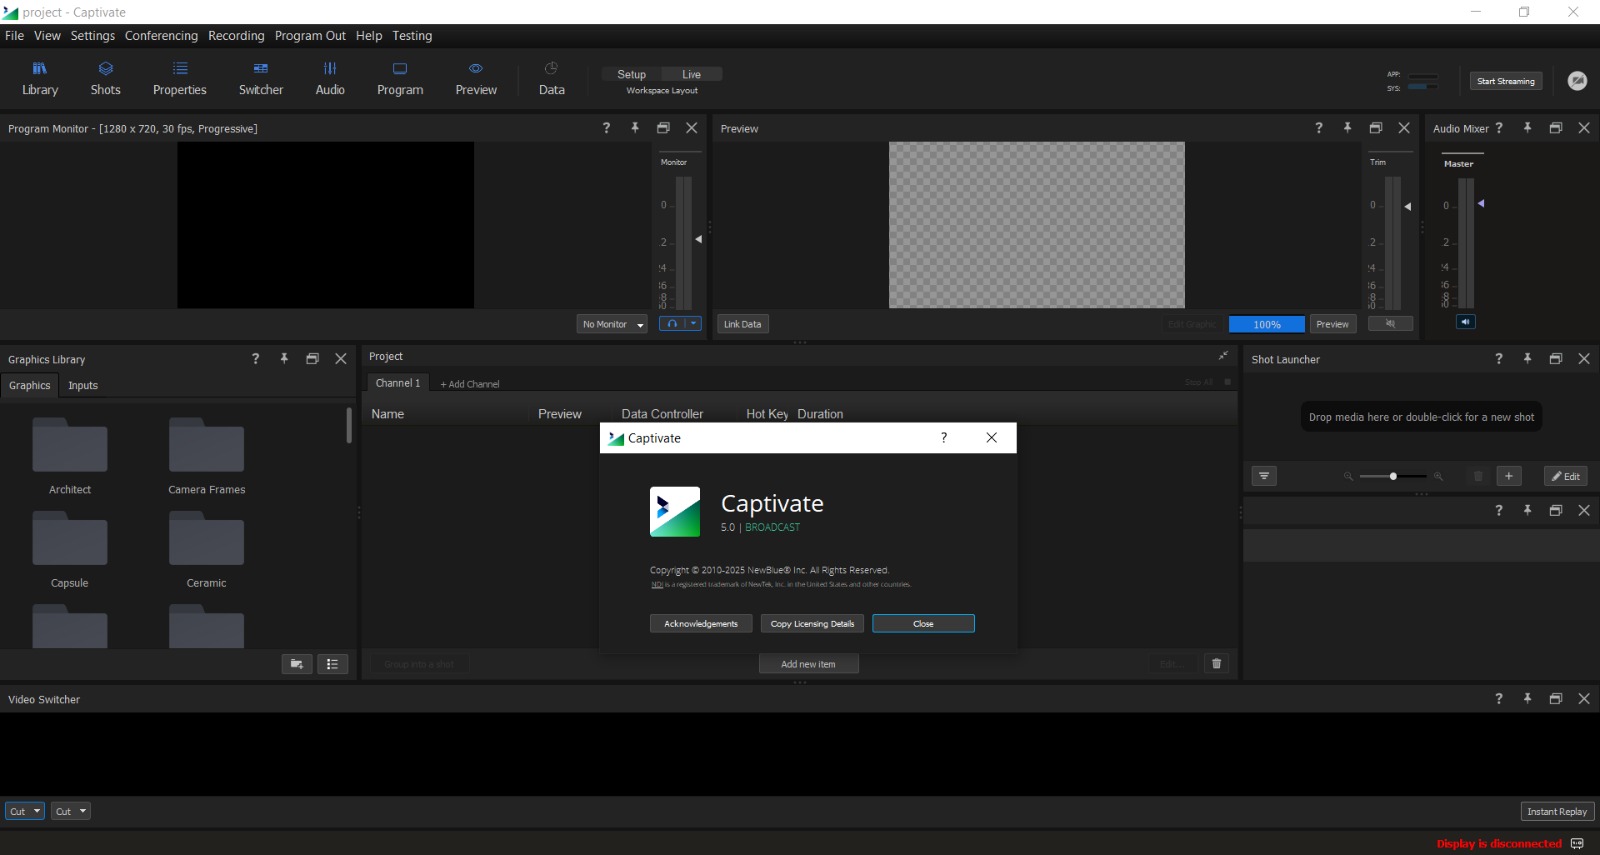Toggle the mute button in Preview panel

[x=1391, y=324]
